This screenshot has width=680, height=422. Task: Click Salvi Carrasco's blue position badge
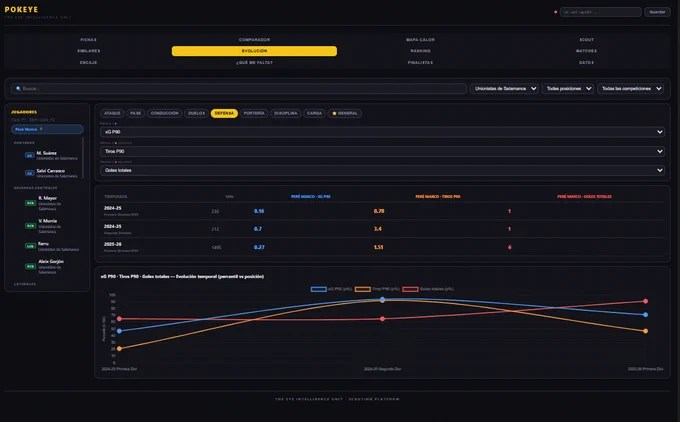pos(29,173)
